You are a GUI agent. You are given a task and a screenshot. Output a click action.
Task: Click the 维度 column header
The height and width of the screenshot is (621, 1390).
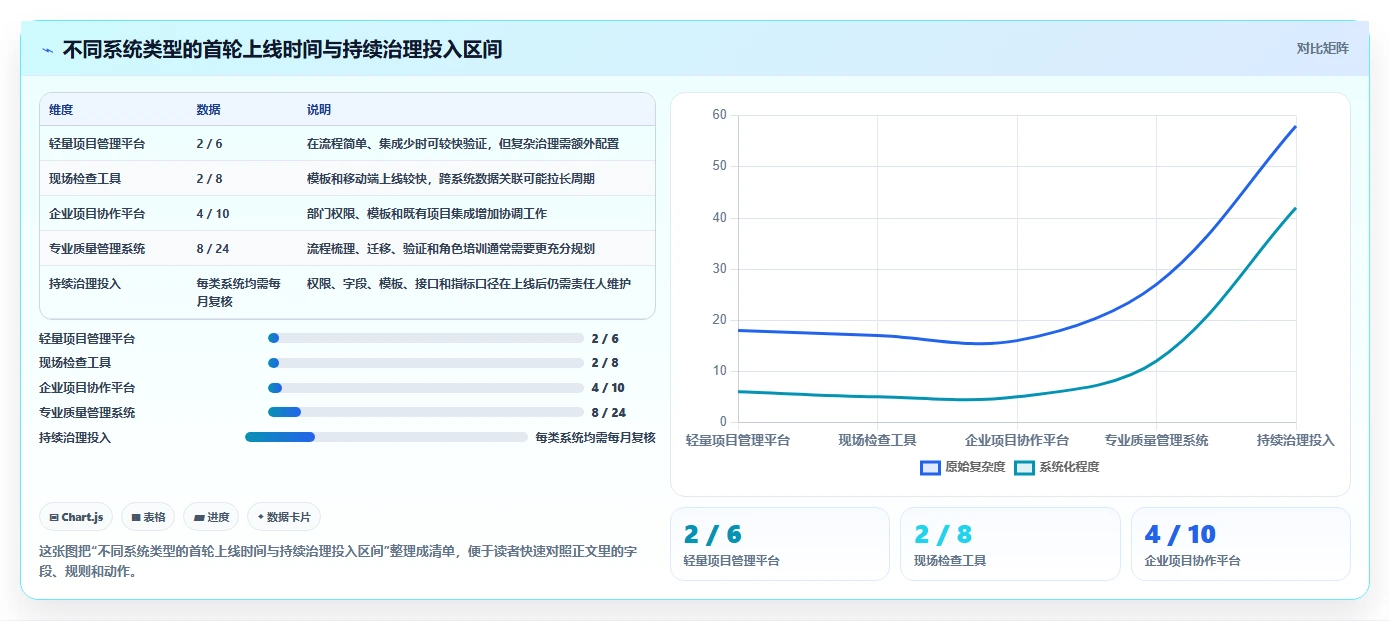click(x=61, y=110)
